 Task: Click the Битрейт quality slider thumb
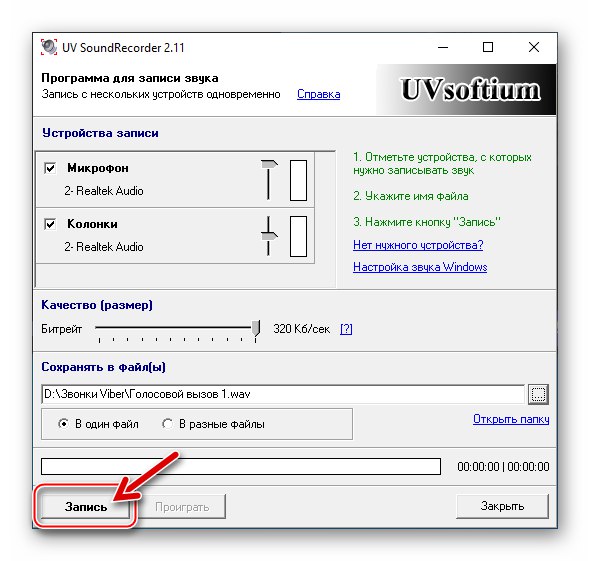(256, 328)
